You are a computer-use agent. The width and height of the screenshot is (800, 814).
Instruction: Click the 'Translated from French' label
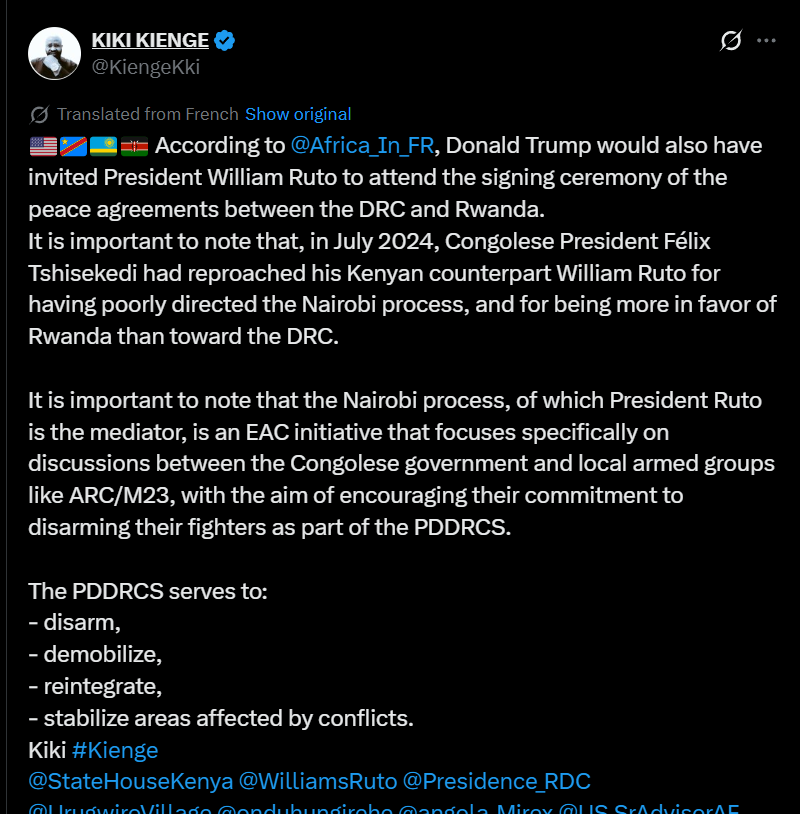[x=148, y=114]
